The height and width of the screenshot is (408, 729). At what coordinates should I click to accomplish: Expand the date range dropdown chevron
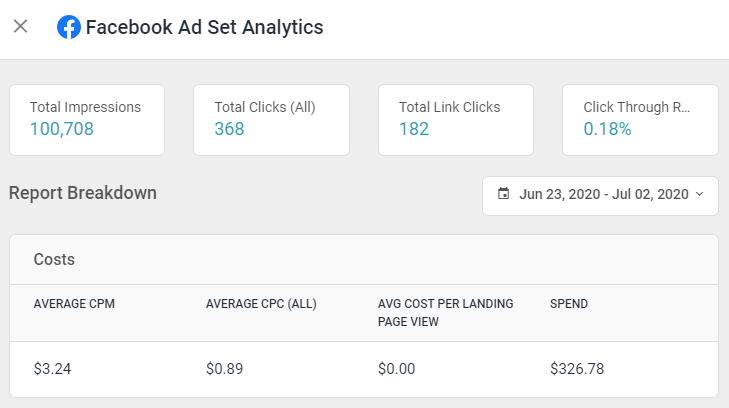pyautogui.click(x=699, y=194)
